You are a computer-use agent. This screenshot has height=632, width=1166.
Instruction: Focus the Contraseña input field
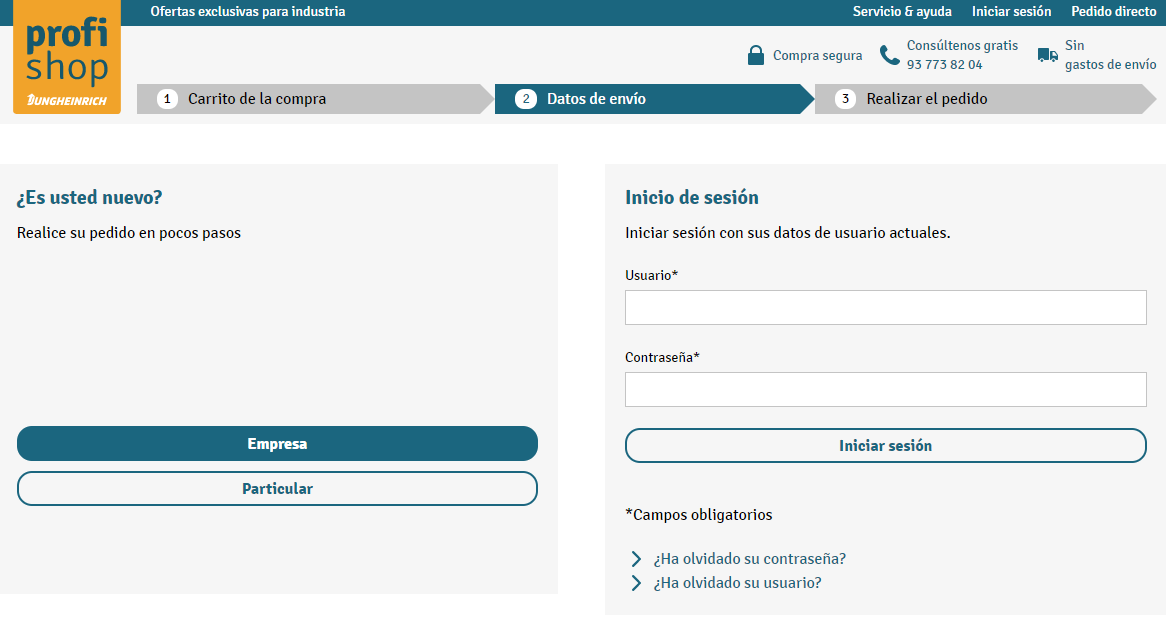click(886, 390)
